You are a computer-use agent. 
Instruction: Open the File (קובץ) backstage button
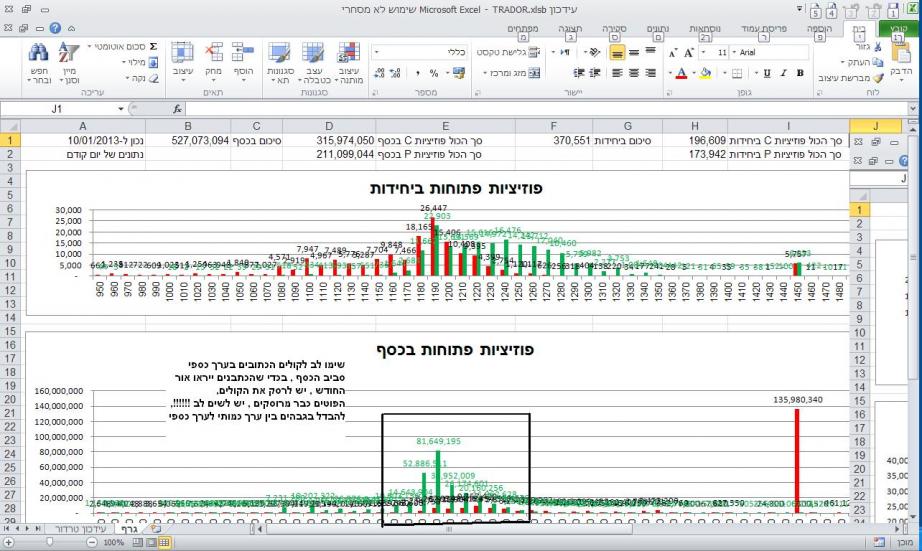900,28
